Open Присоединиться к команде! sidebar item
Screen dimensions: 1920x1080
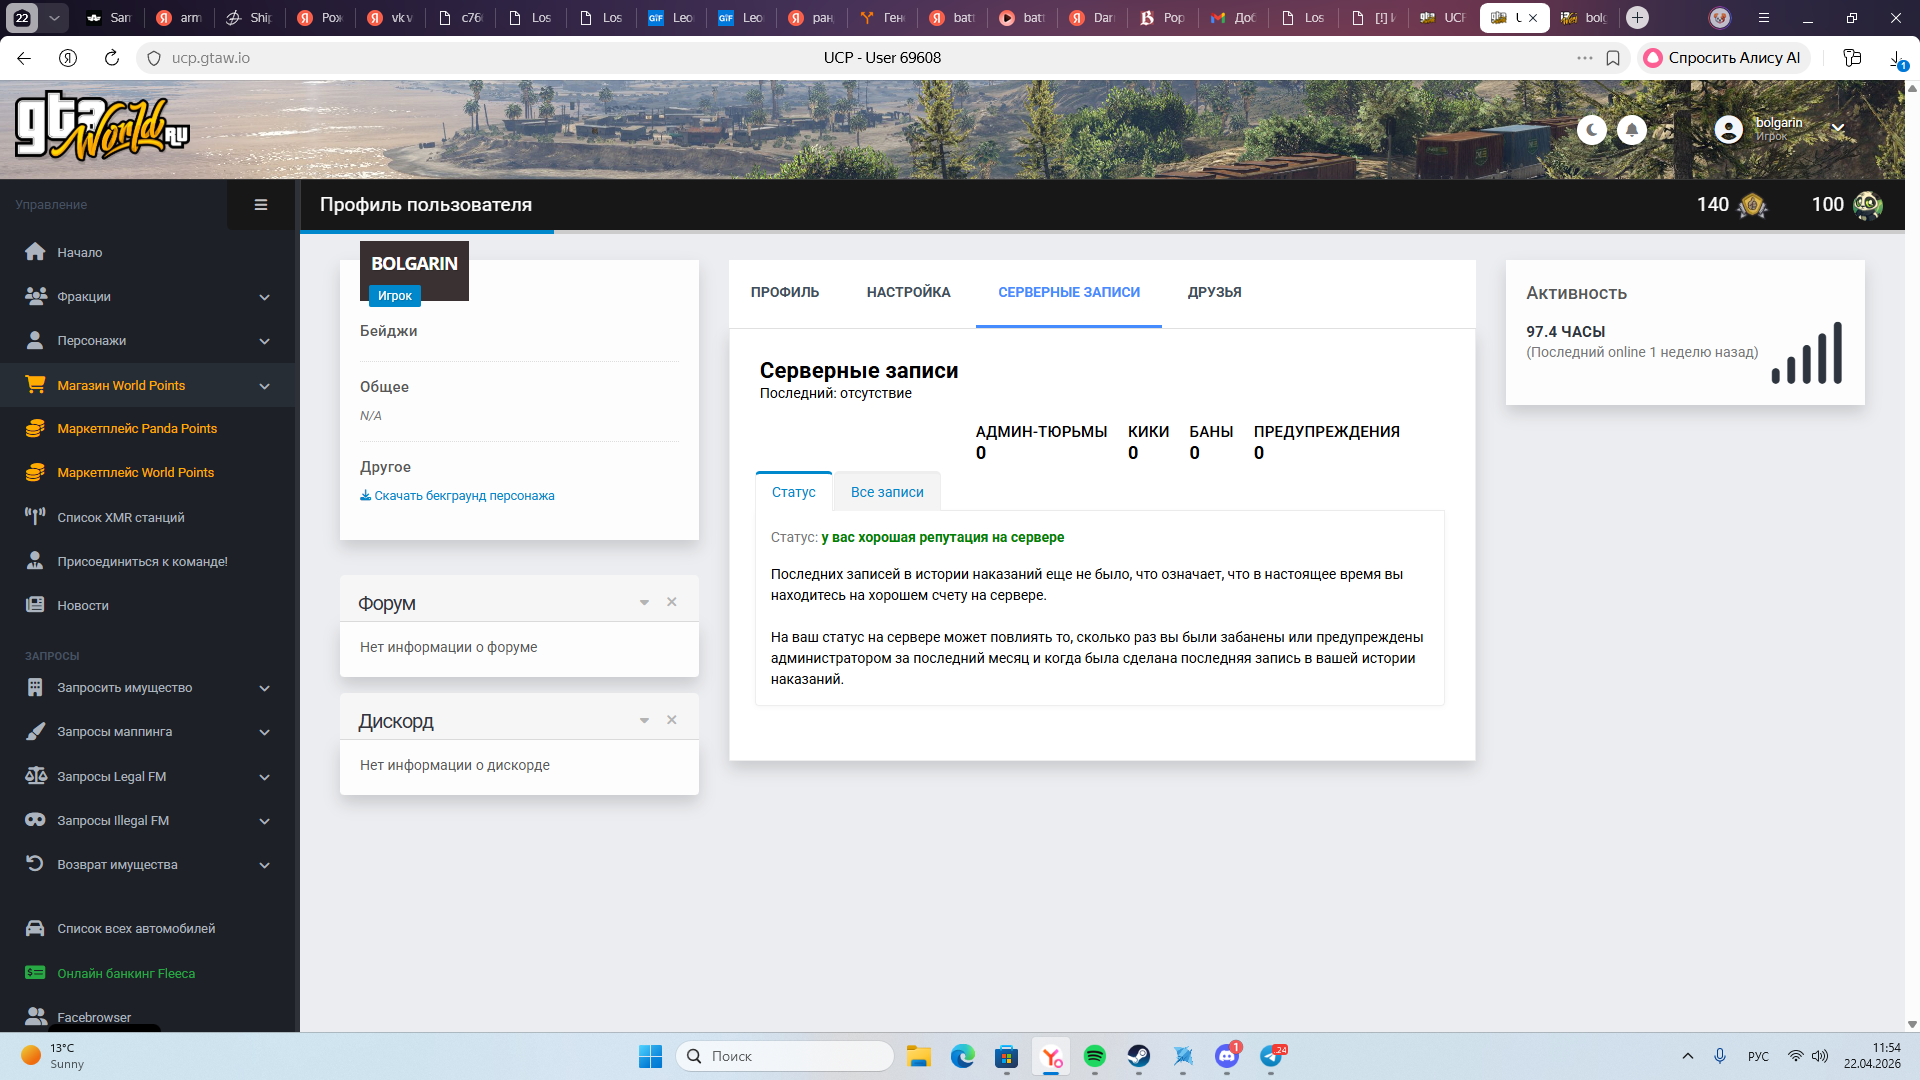(142, 561)
